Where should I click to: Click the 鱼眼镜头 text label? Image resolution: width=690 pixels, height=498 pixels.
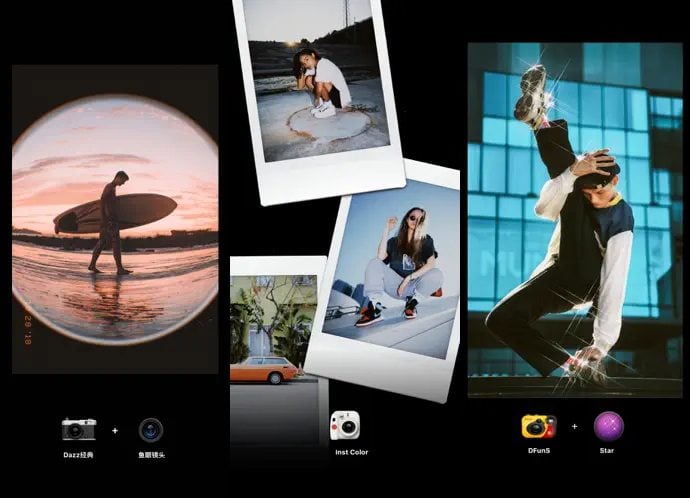point(151,455)
